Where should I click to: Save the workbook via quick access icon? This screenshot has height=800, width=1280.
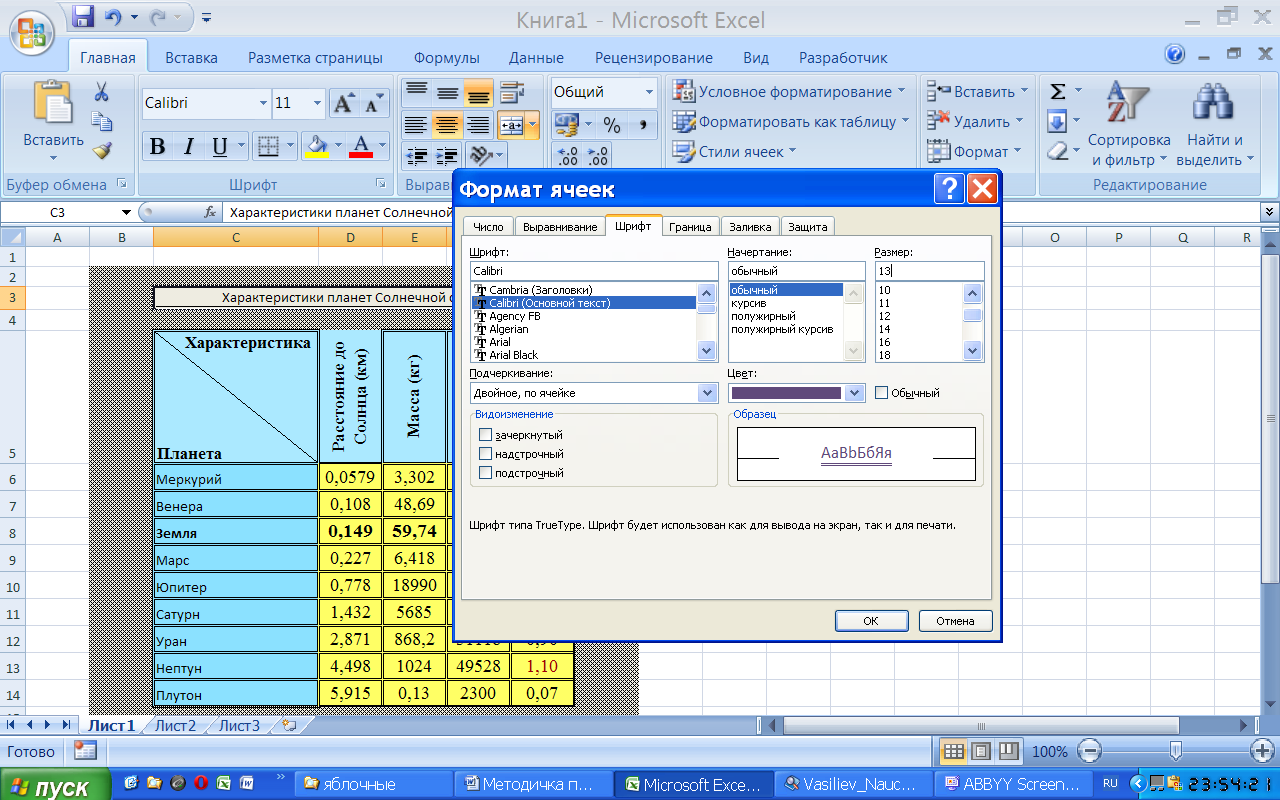point(84,17)
